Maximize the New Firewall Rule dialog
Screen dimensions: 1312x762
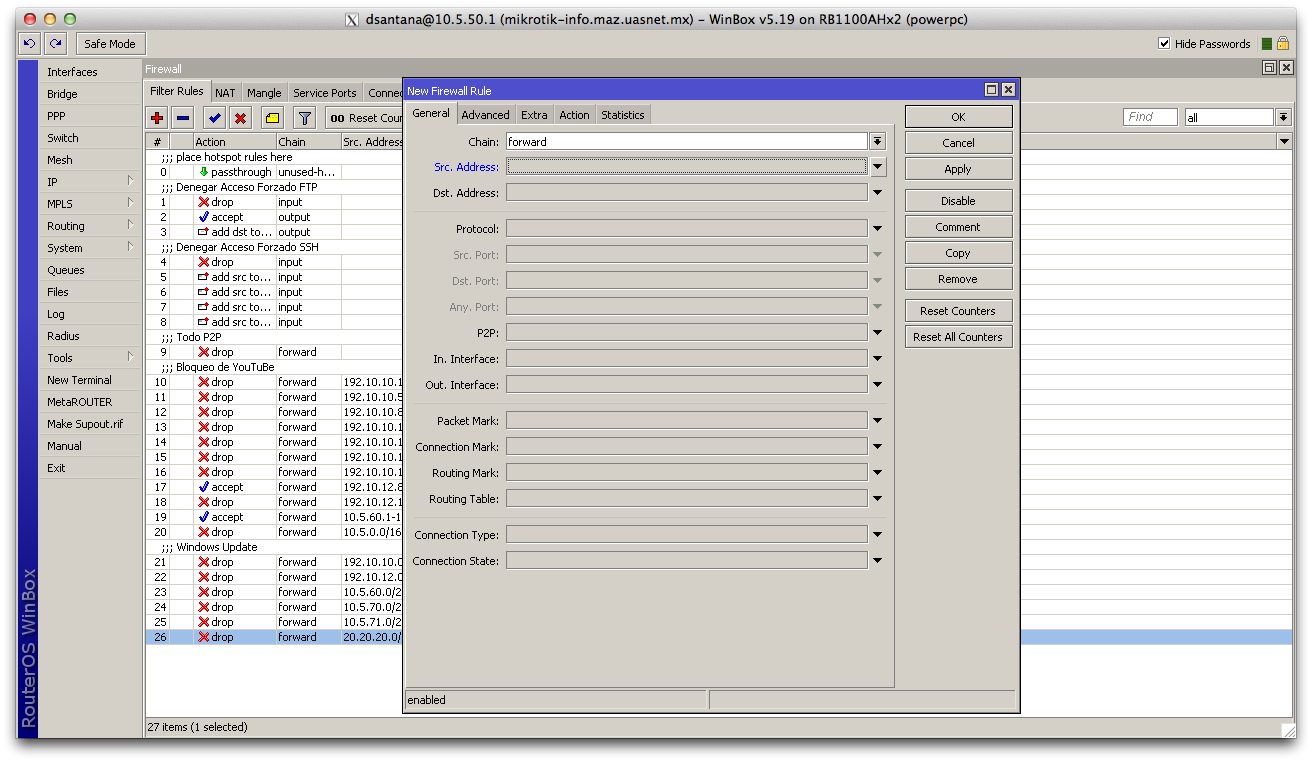[991, 90]
